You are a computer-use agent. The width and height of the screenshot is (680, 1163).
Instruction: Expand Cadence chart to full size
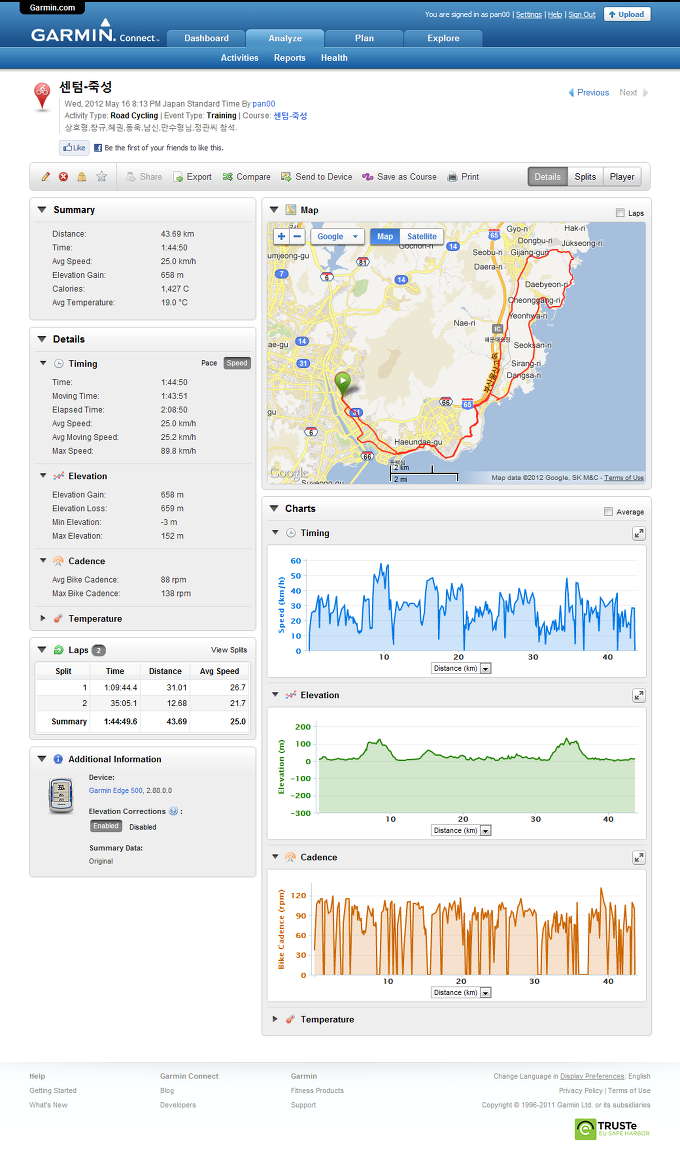(x=638, y=858)
